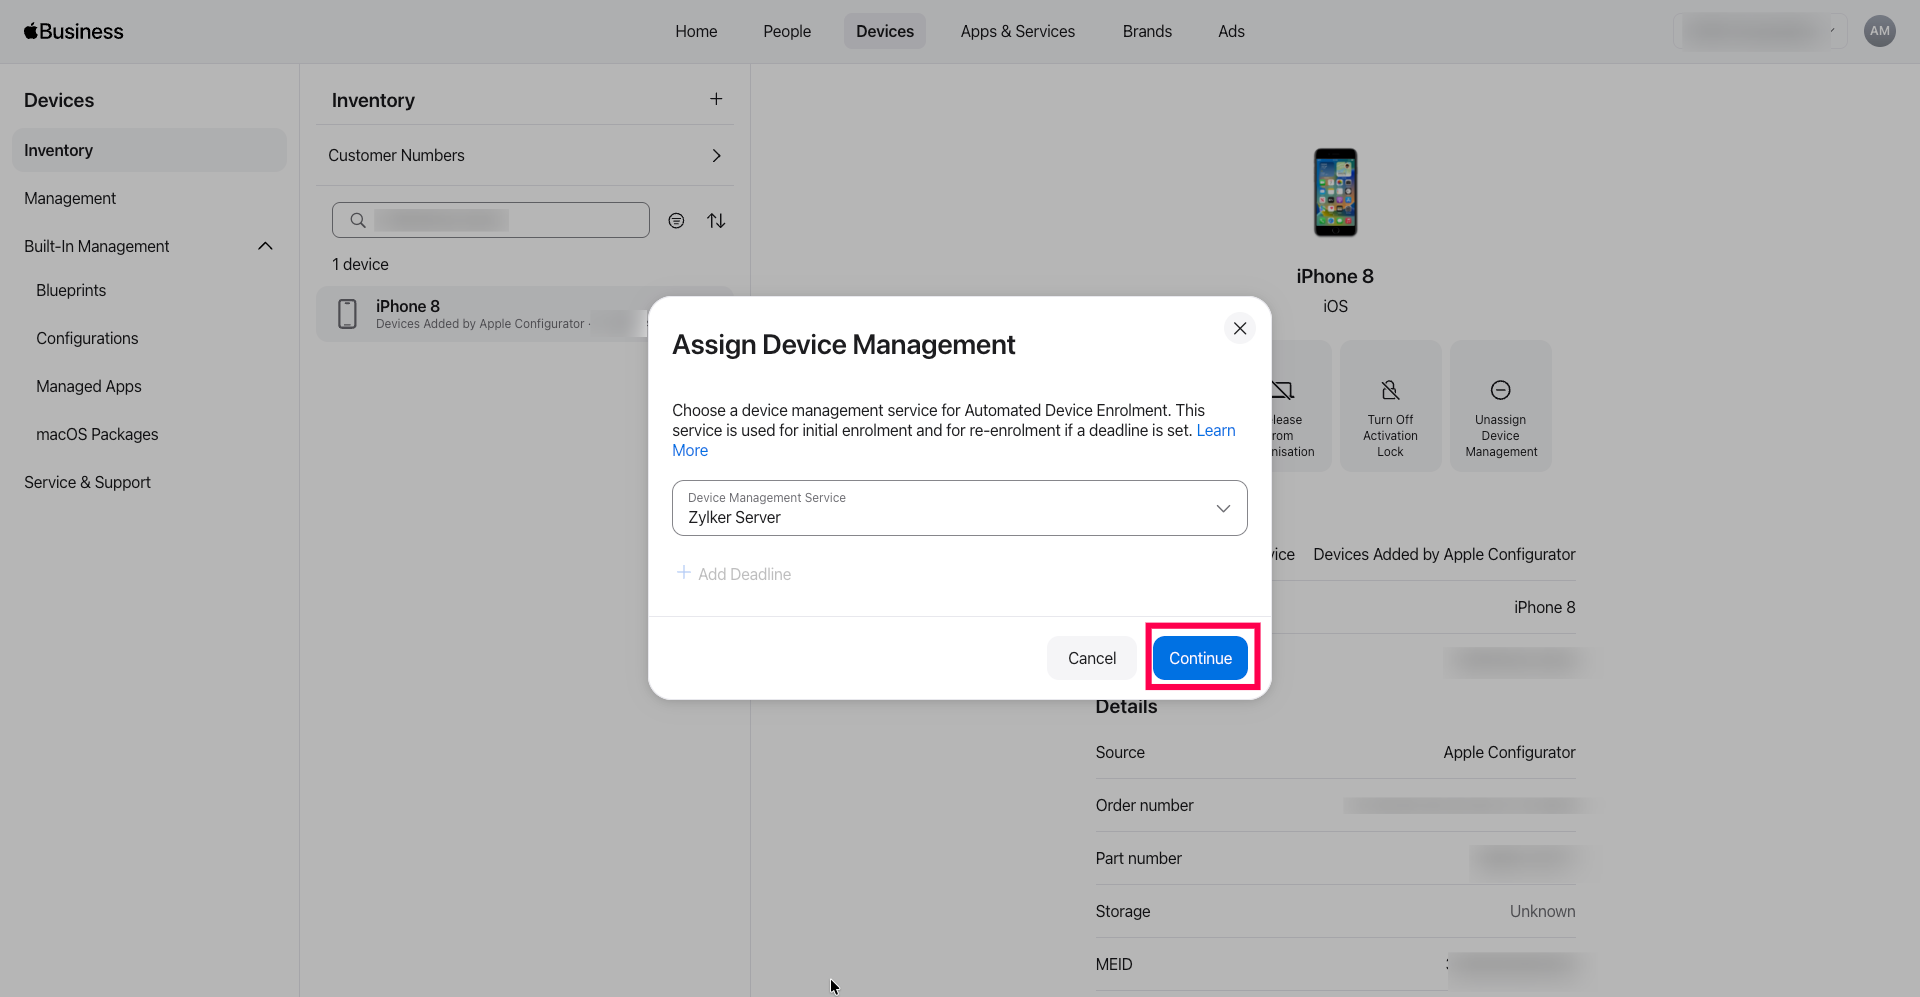Screen dimensions: 1920x997
Task: Close the Assign Device Management dialog
Action: coord(1240,328)
